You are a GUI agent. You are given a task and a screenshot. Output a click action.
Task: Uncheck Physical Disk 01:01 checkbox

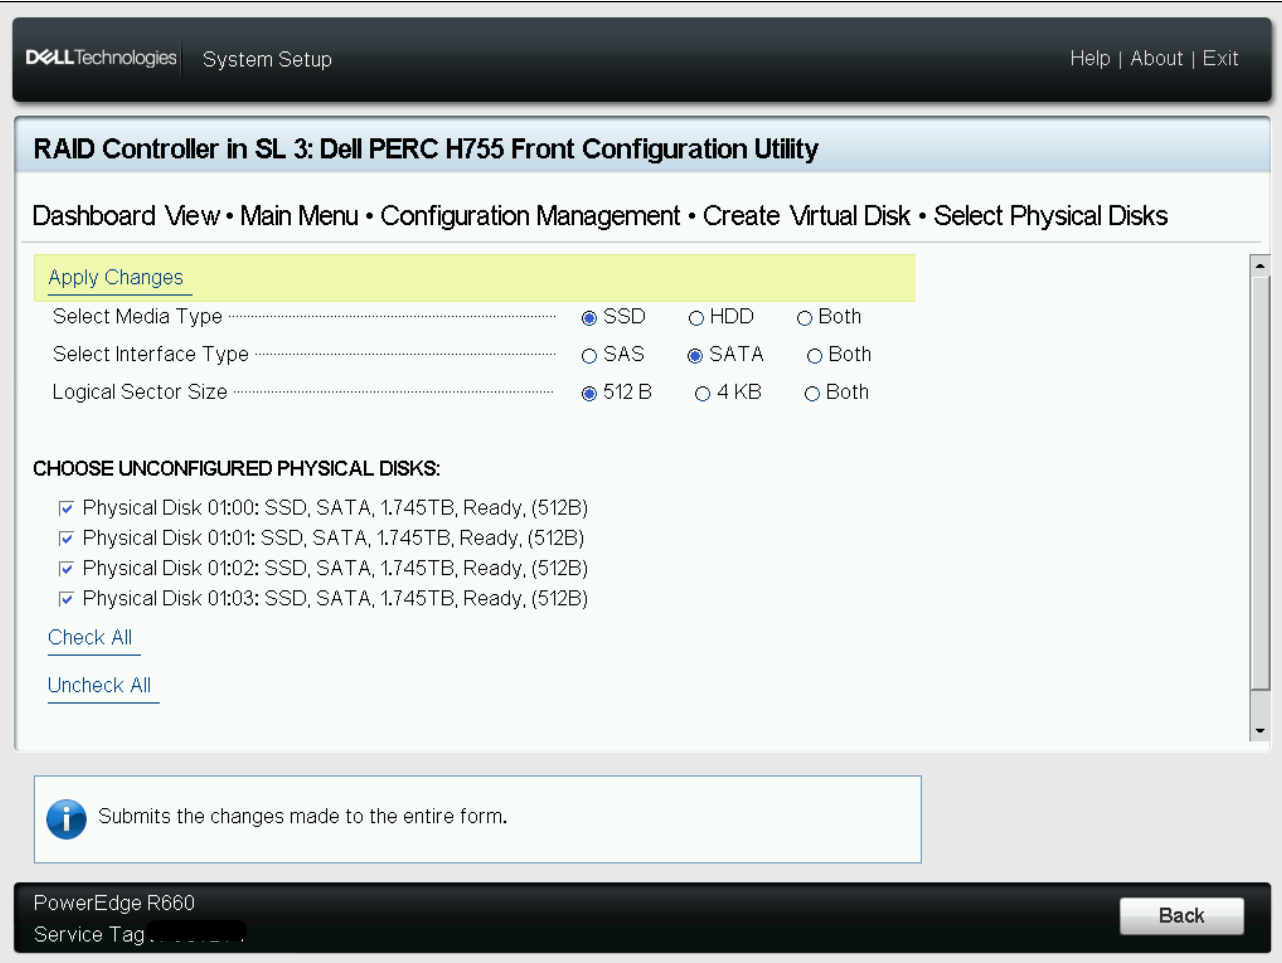66,538
